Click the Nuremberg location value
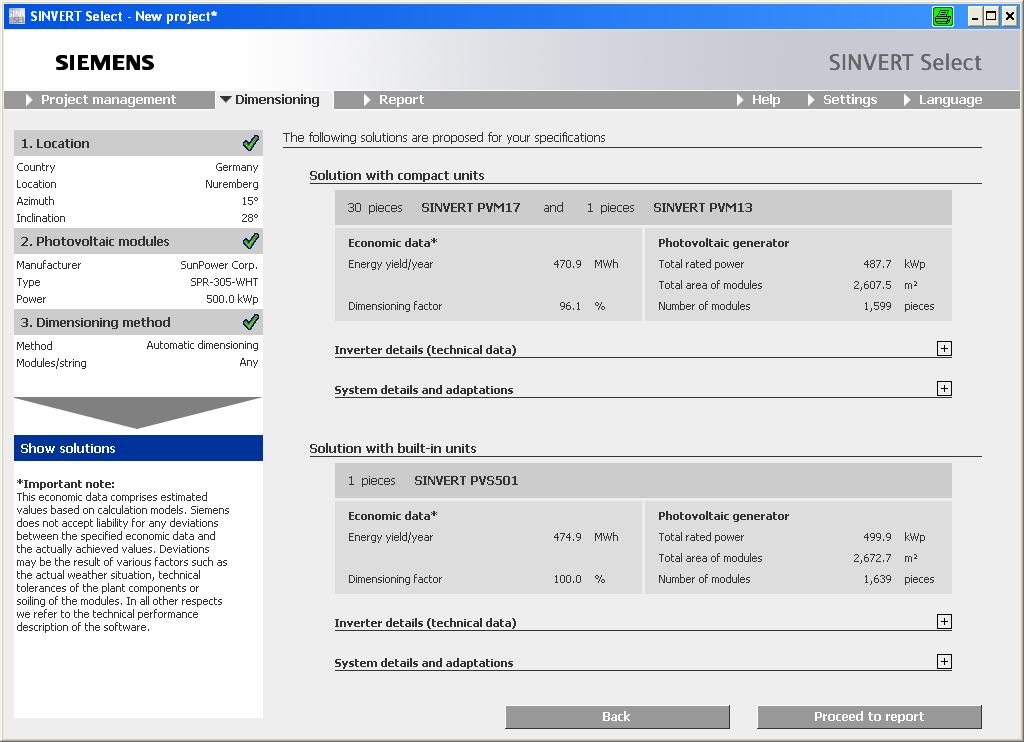The height and width of the screenshot is (742, 1024). 232,184
